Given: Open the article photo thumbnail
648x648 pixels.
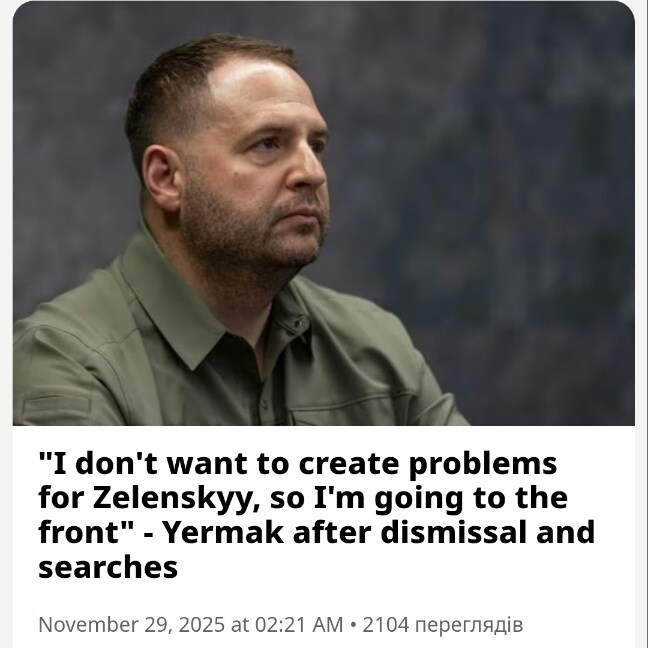Looking at the screenshot, I should tap(324, 213).
